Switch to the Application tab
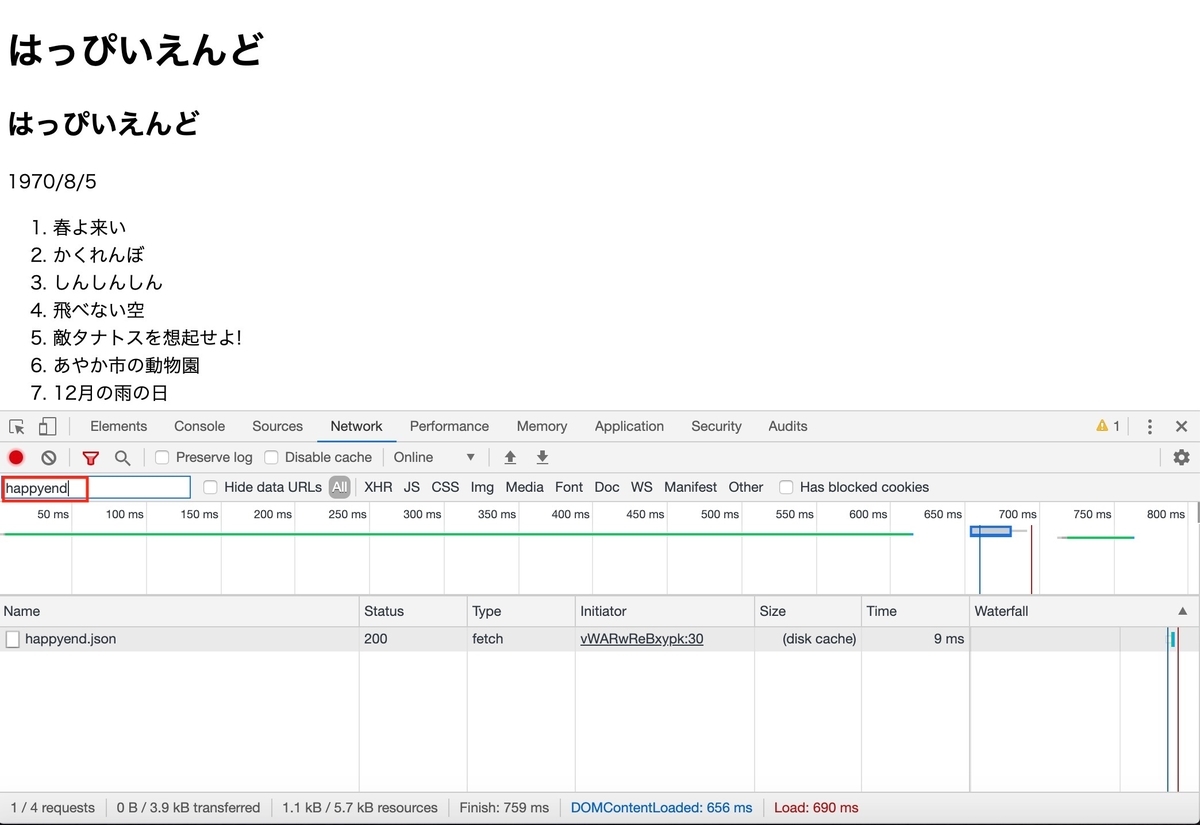Screen dimensions: 1200x825 pos(629,426)
